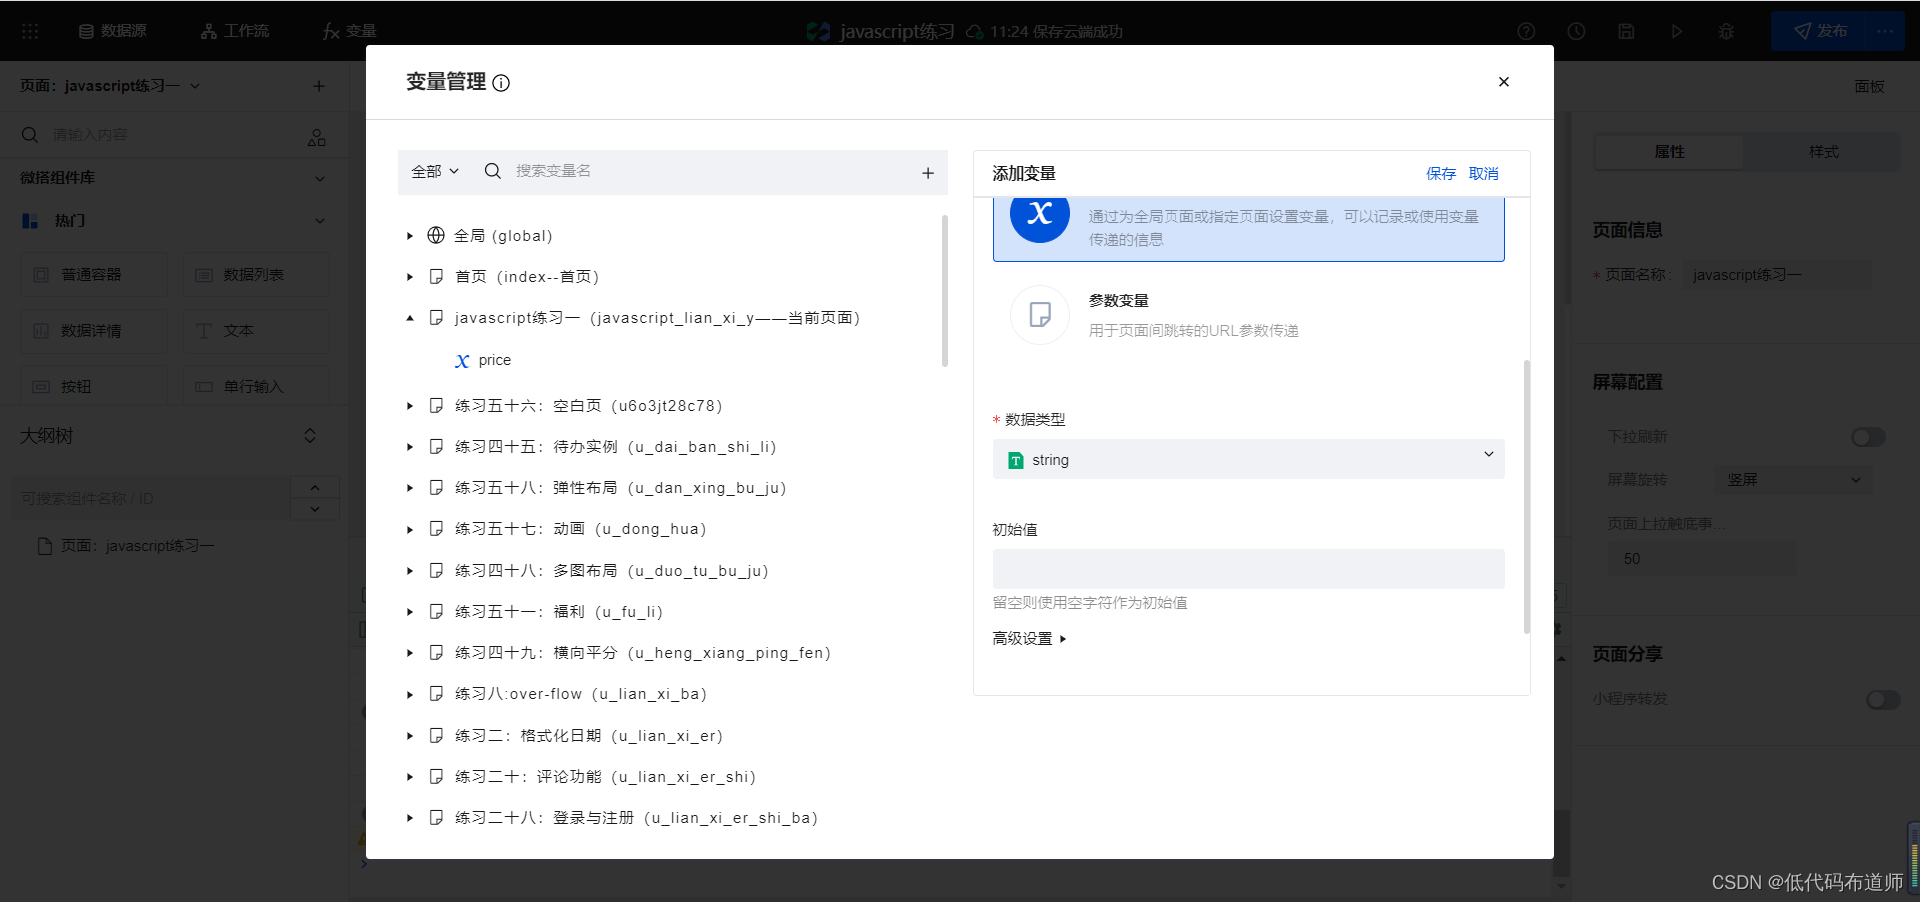Click the preview play icon

coord(1676,31)
